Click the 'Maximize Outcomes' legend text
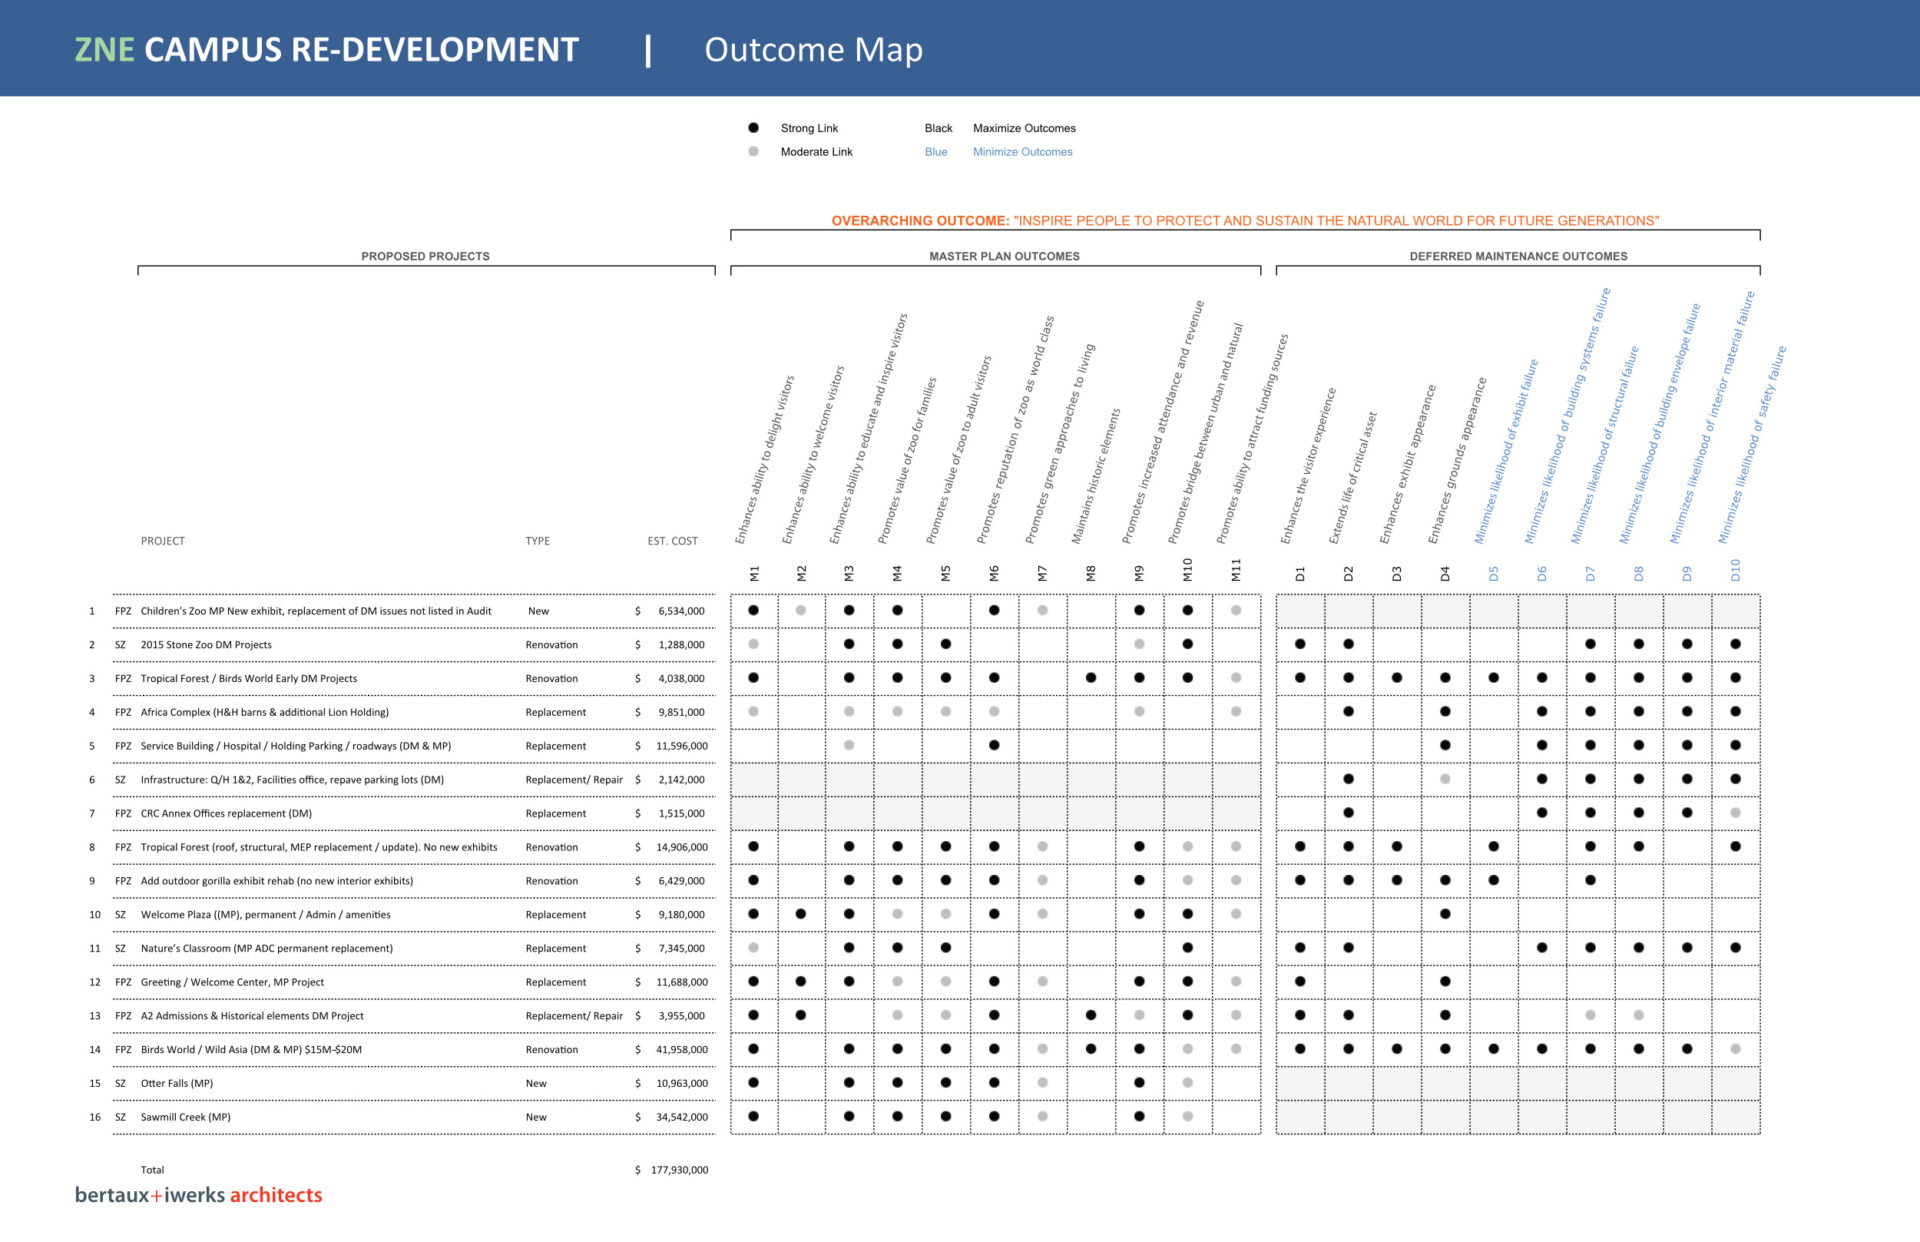This screenshot has width=1920, height=1242. coord(1024,128)
